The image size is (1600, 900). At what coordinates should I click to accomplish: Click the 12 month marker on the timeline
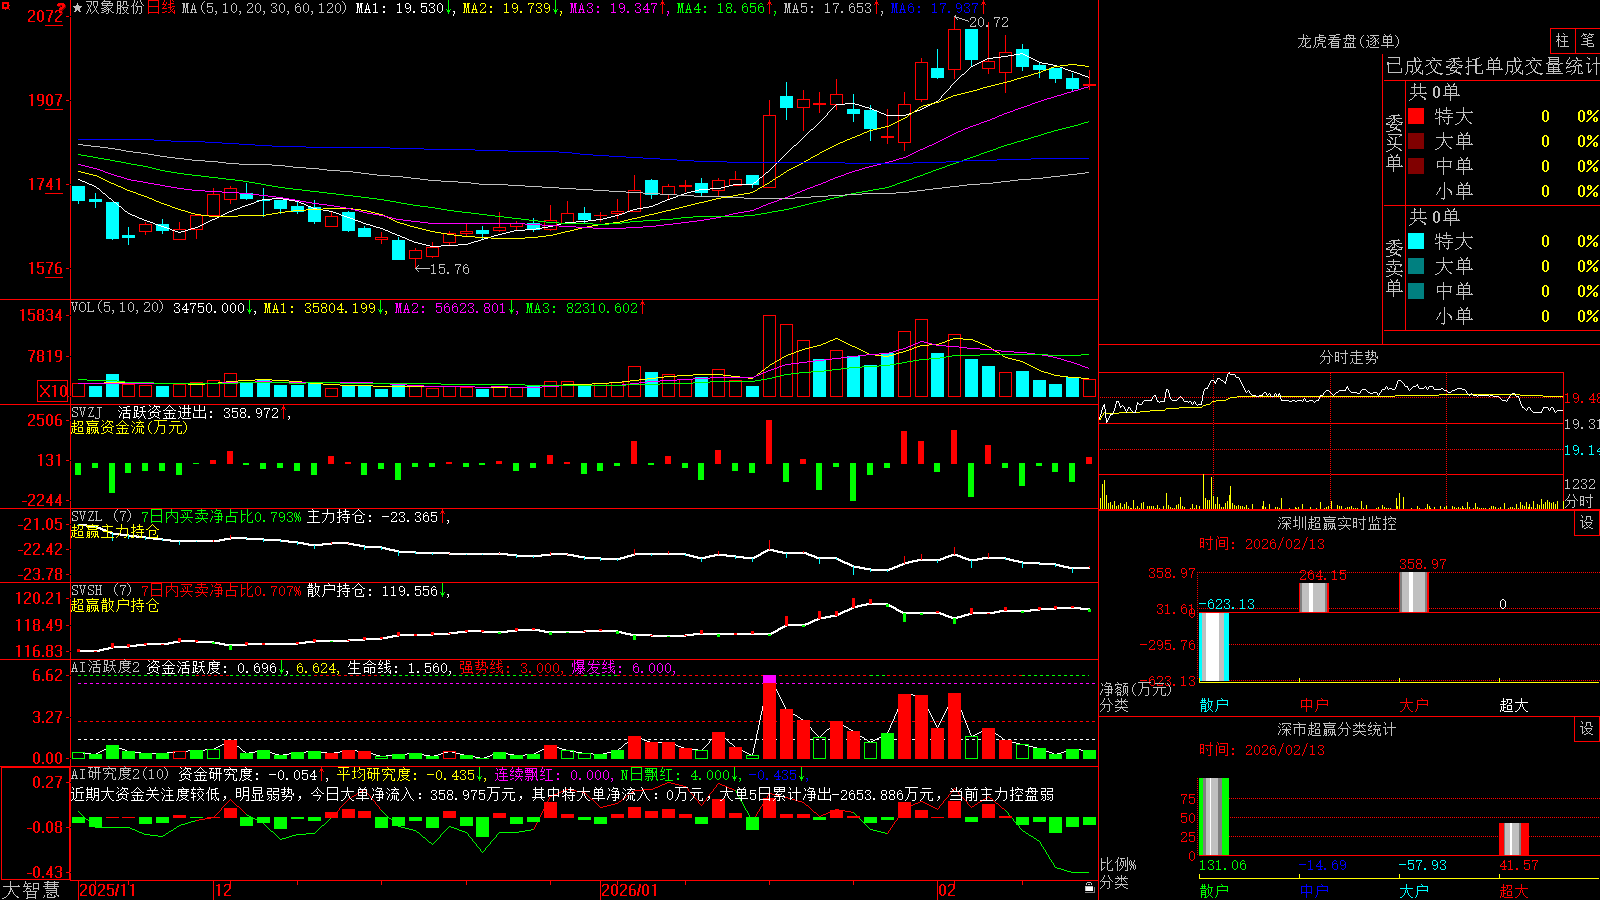(224, 890)
